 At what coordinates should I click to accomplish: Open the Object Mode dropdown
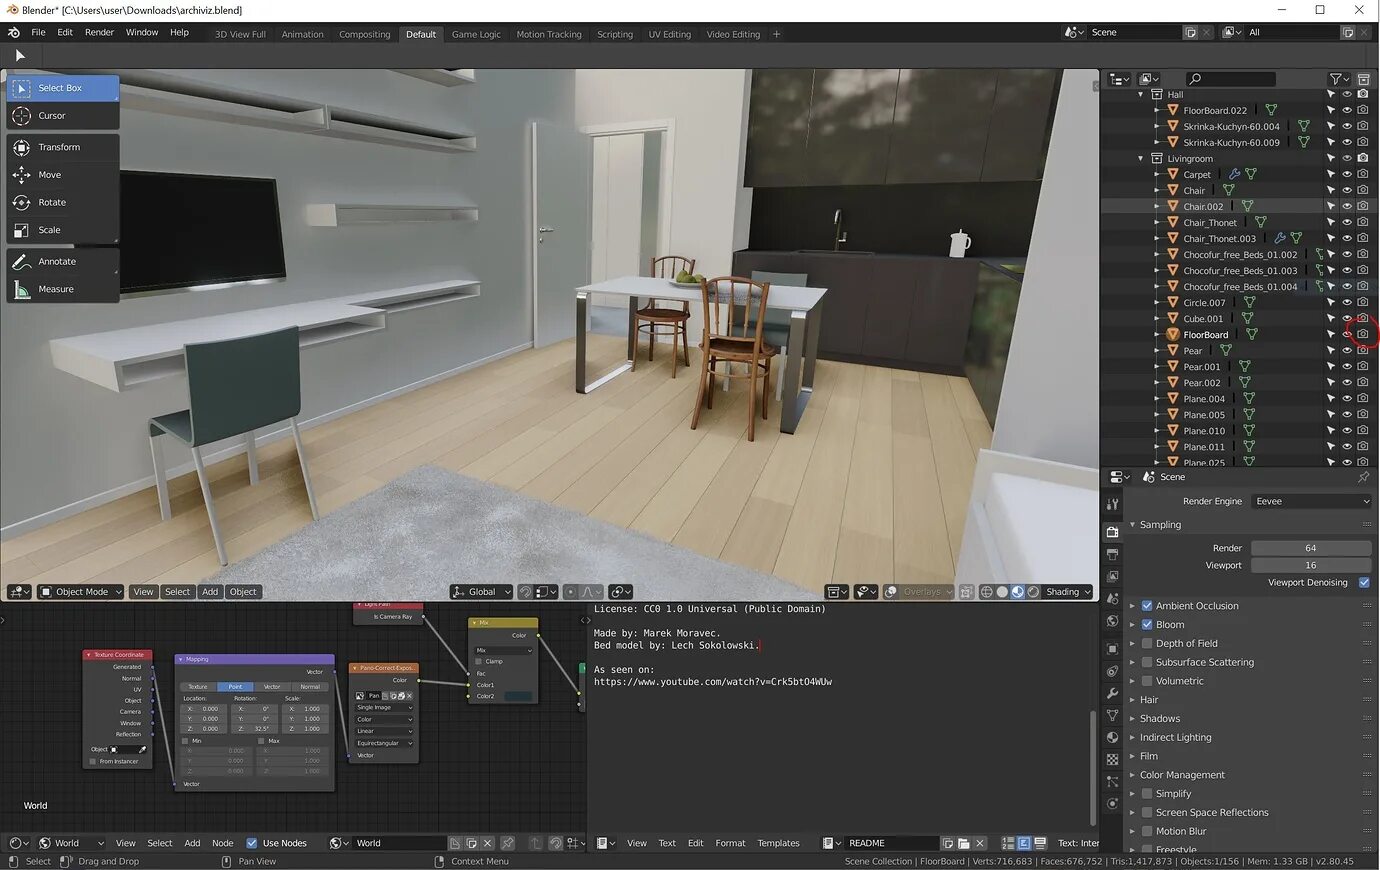point(80,592)
